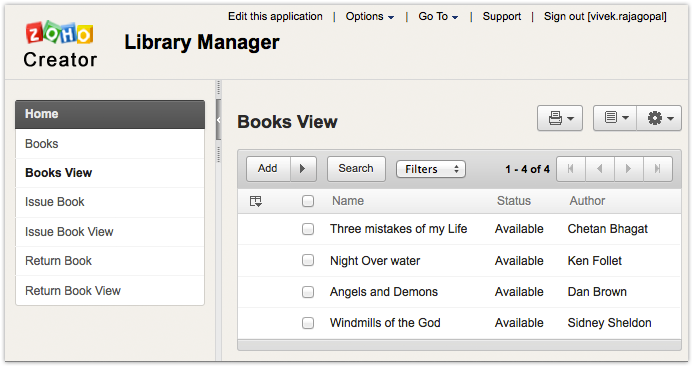
Task: Click the Library Manager title
Action: click(x=202, y=42)
